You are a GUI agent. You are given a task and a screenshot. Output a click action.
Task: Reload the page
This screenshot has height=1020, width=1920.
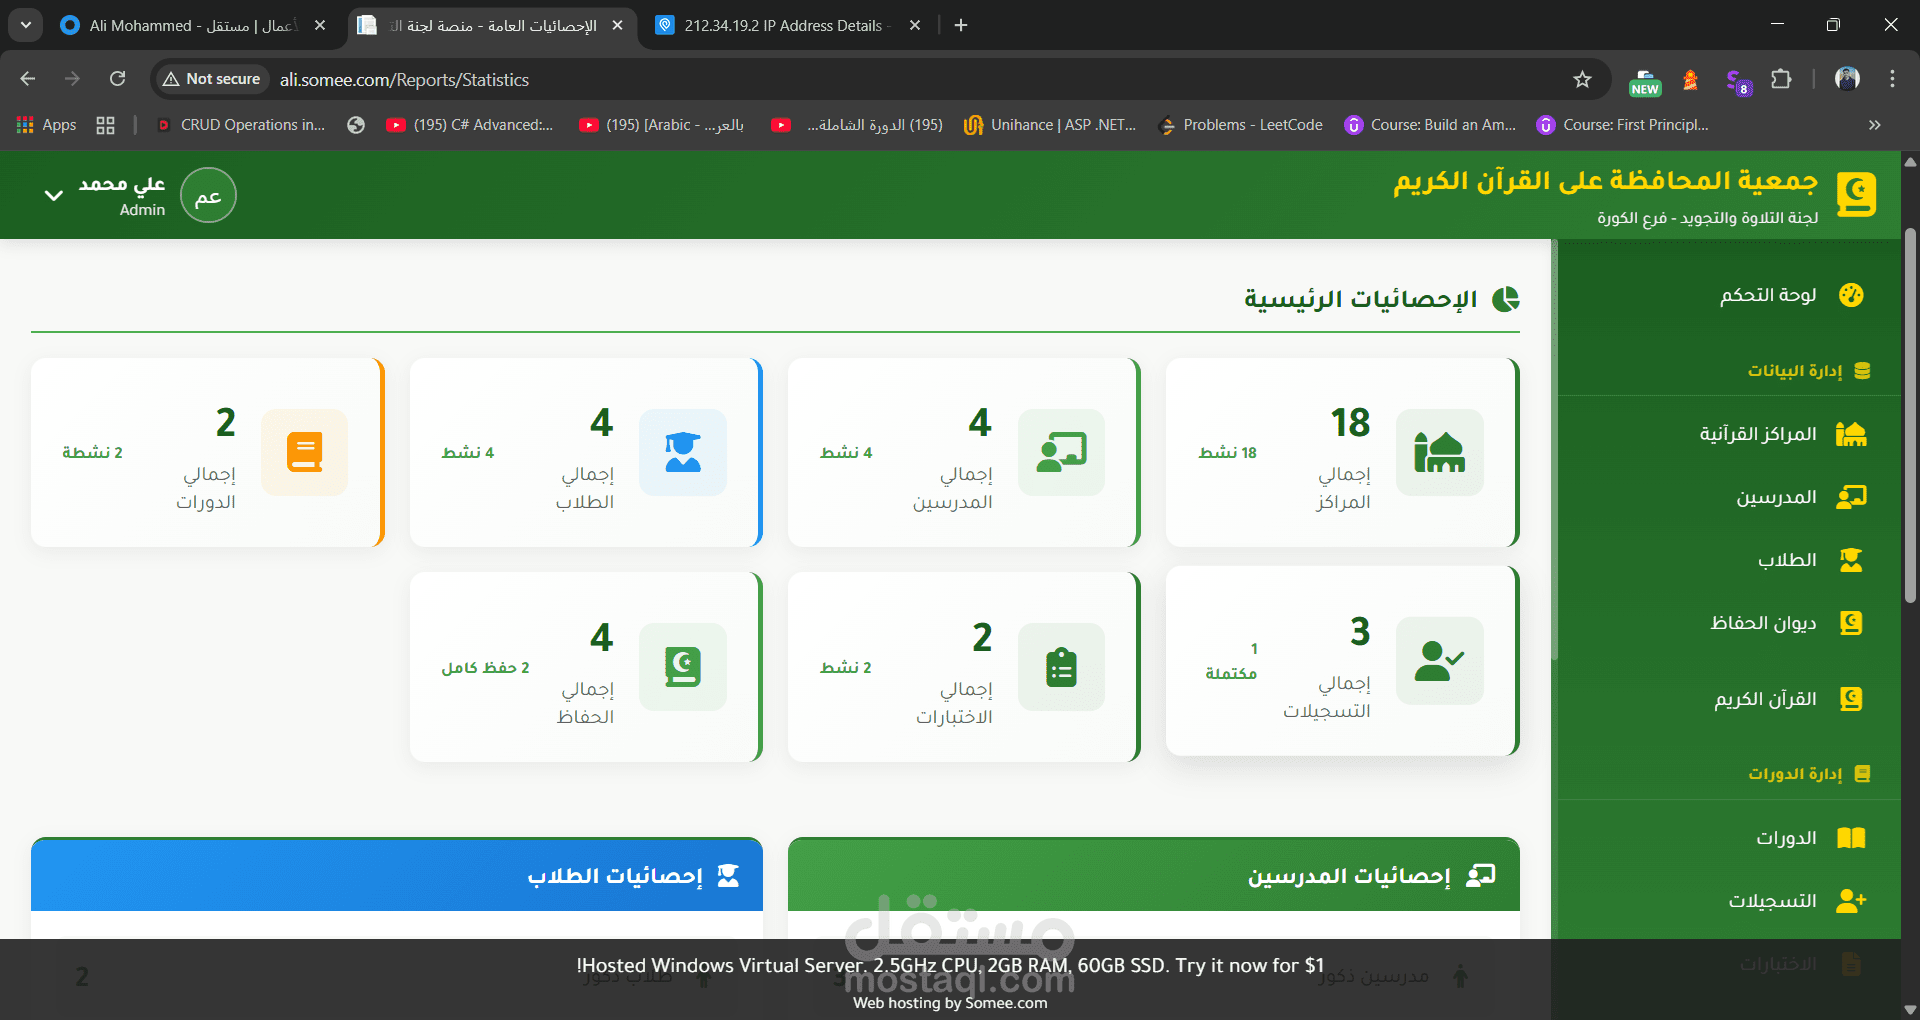coord(118,79)
